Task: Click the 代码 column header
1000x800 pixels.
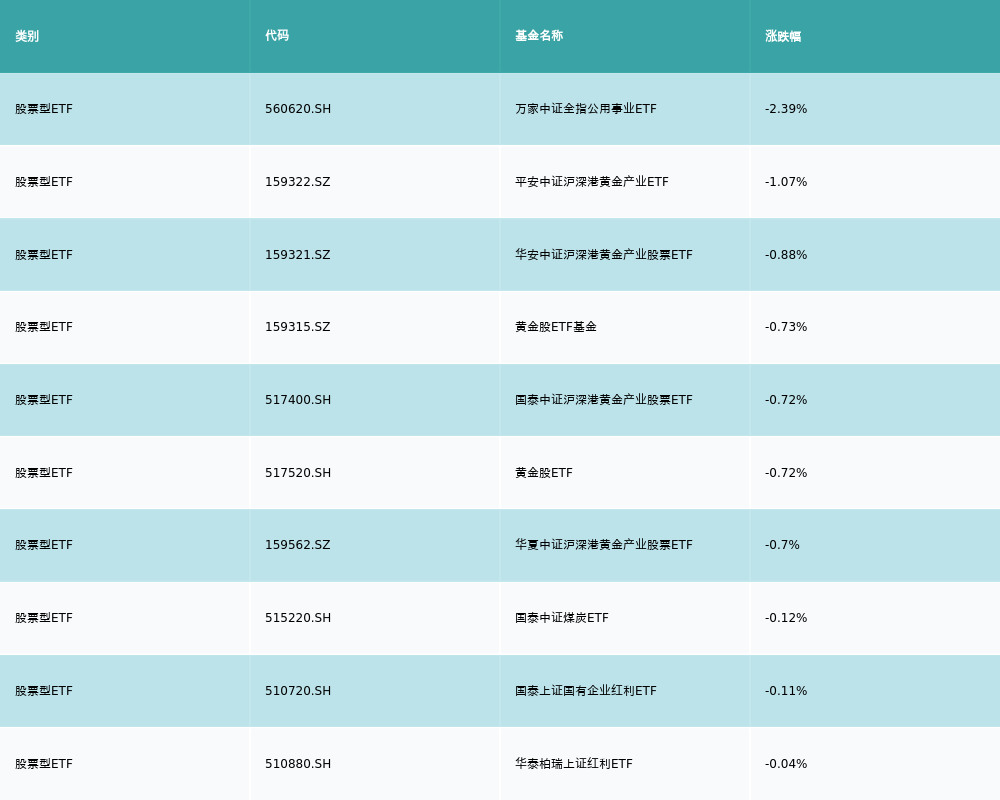Action: click(277, 36)
